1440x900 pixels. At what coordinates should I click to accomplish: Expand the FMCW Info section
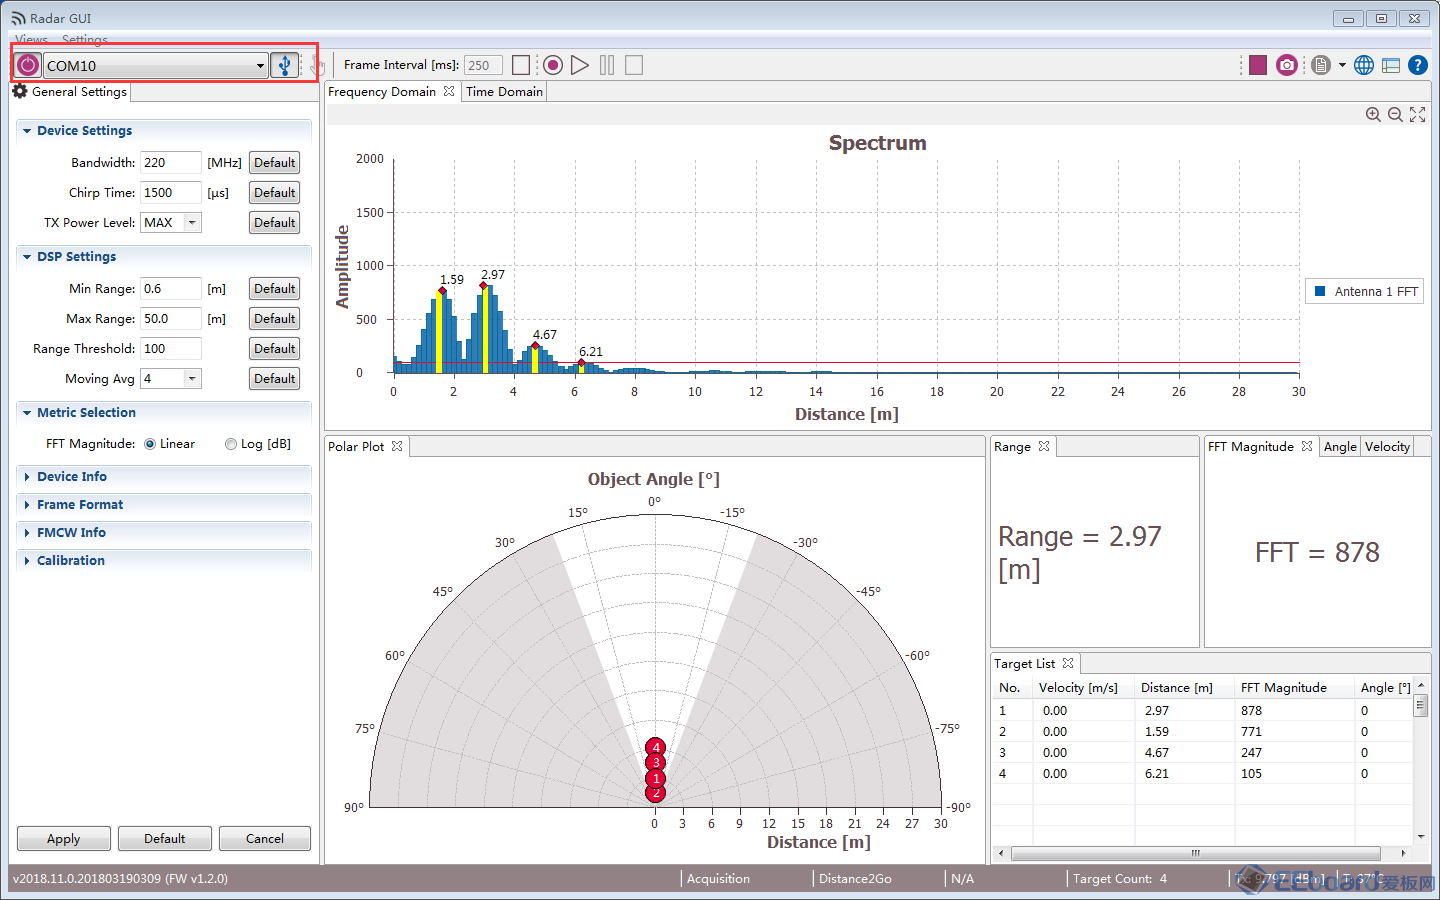click(x=27, y=533)
